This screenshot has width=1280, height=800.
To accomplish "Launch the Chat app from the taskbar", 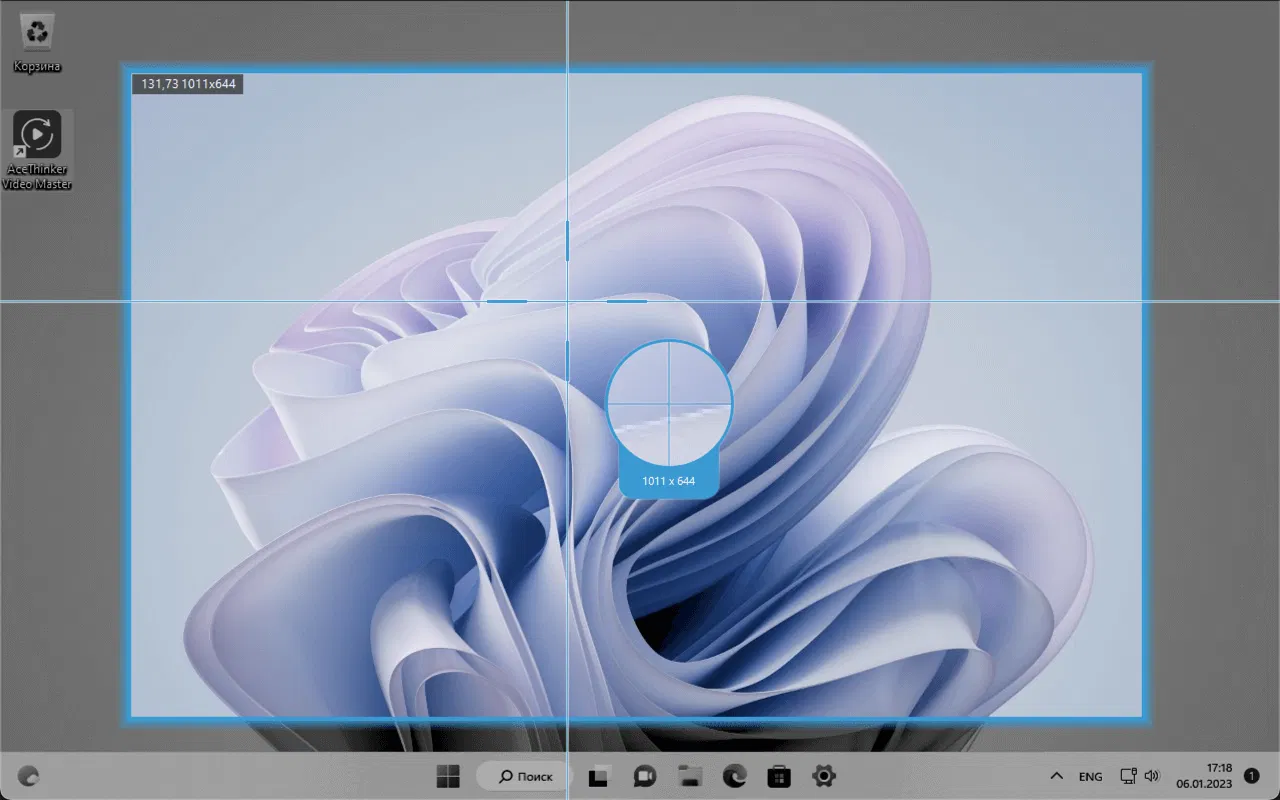I will tap(643, 776).
